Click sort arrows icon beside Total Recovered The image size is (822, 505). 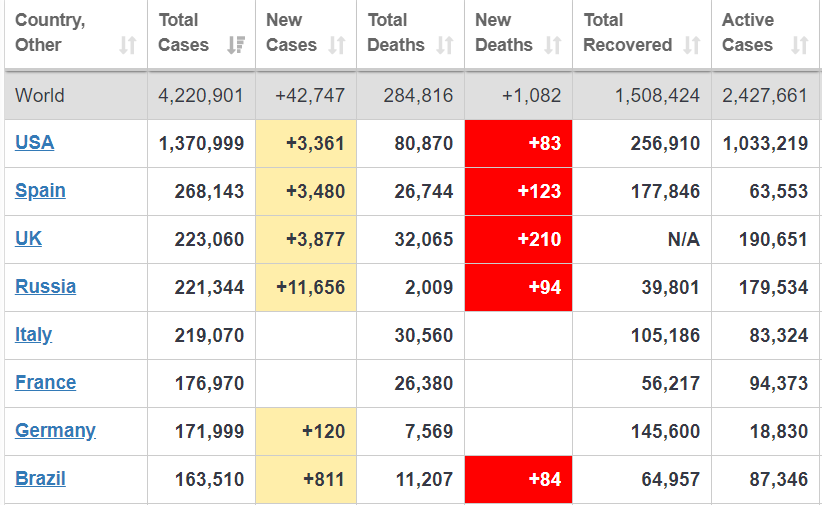click(692, 45)
